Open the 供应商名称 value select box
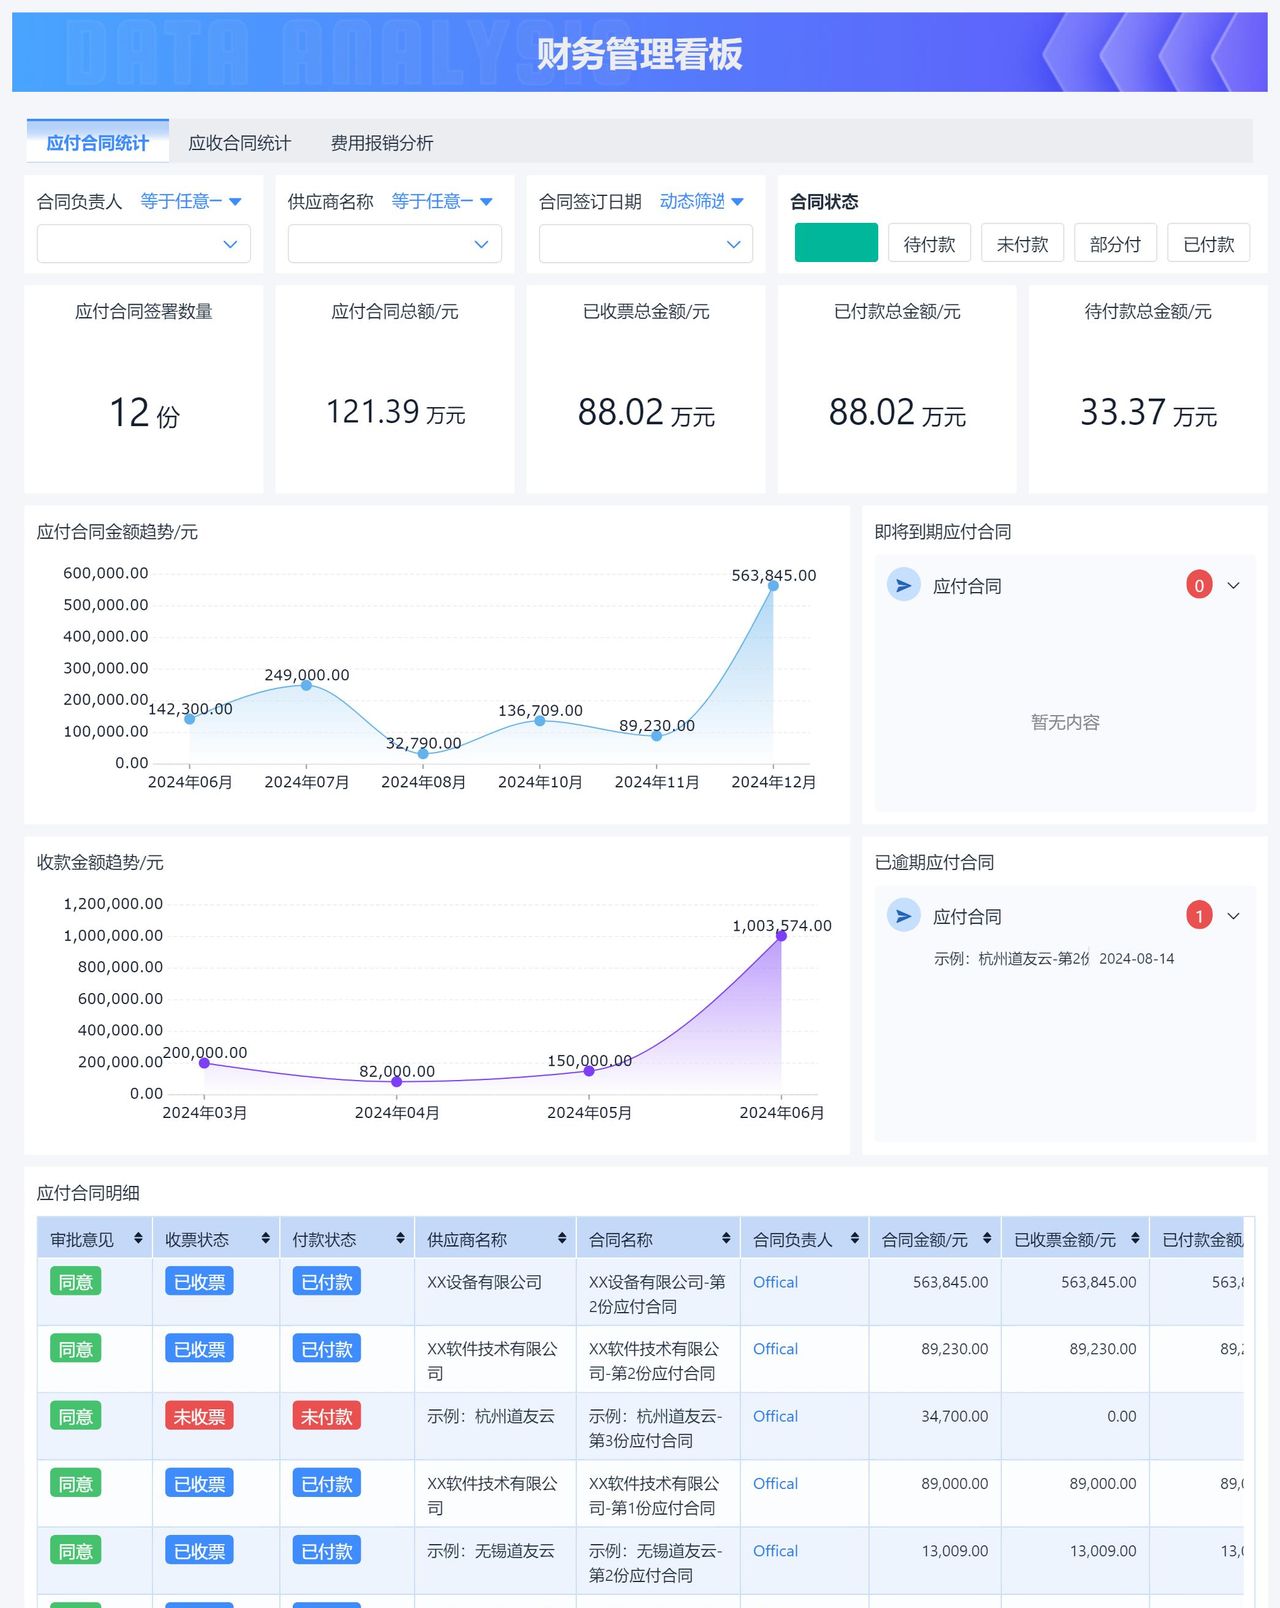The height and width of the screenshot is (1608, 1280). pyautogui.click(x=395, y=244)
